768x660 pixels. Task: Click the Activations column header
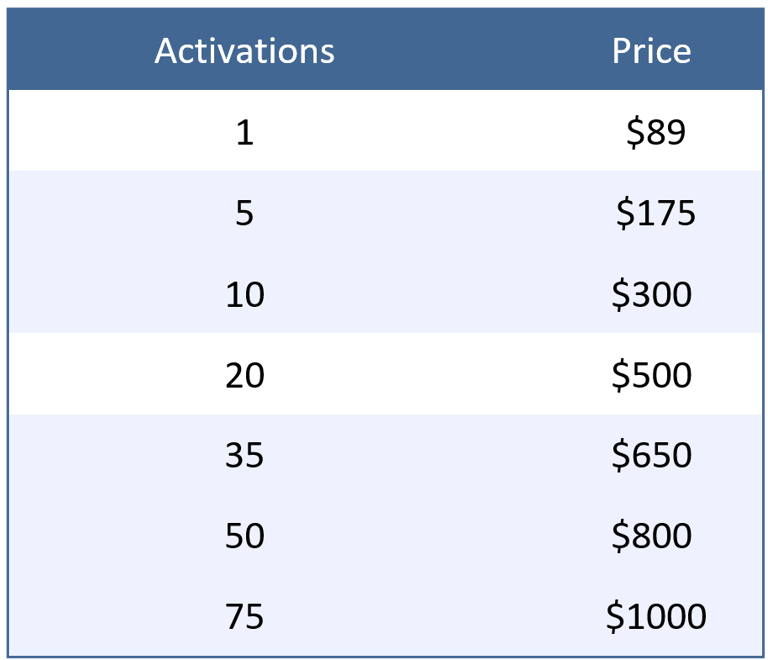click(x=244, y=50)
